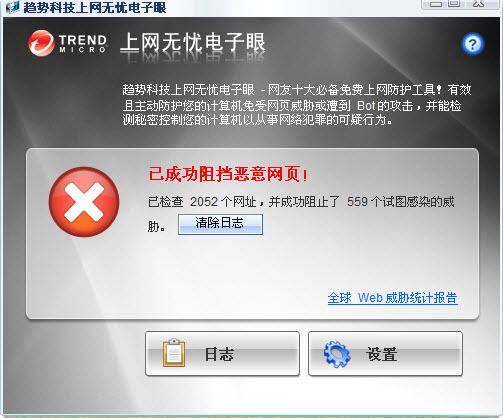The image size is (503, 418).
Task: Maximize the 上网无忧电子眼 window
Action: coord(454,4)
